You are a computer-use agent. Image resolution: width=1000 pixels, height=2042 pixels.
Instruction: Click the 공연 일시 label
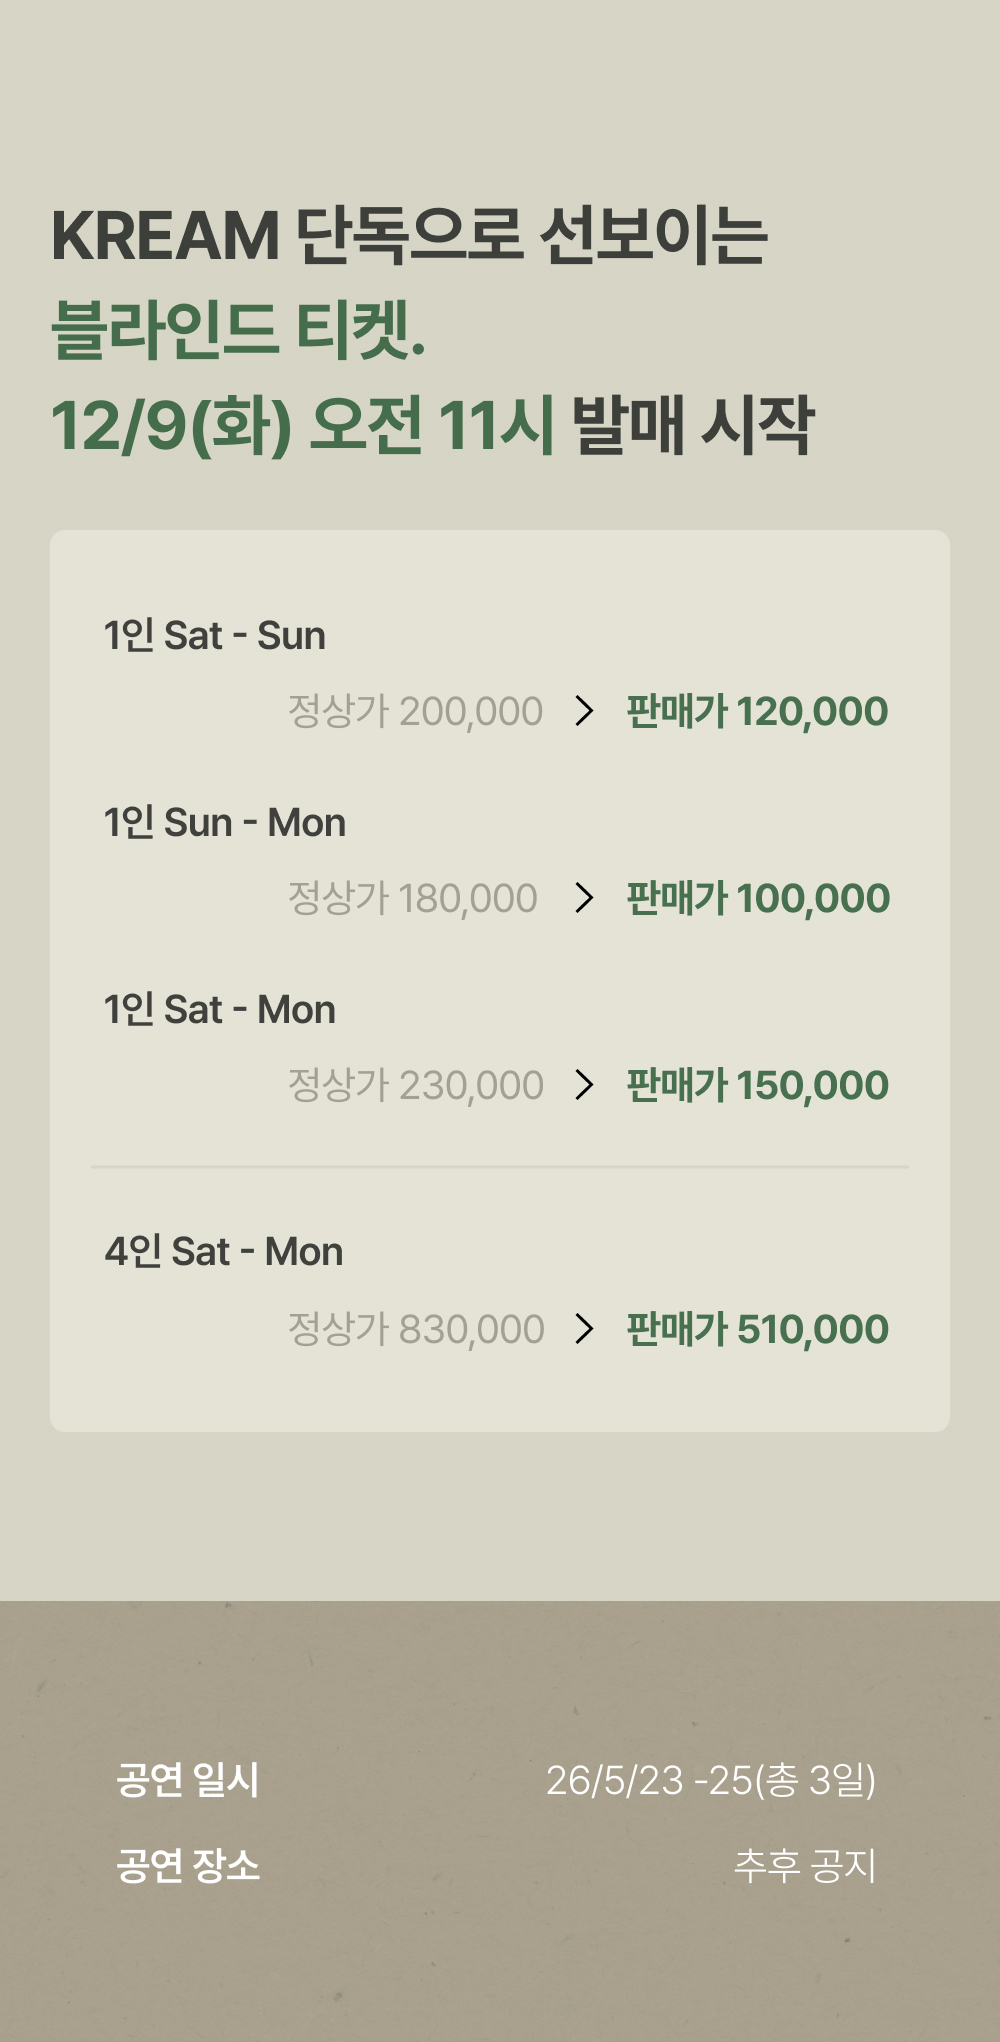(x=188, y=1780)
